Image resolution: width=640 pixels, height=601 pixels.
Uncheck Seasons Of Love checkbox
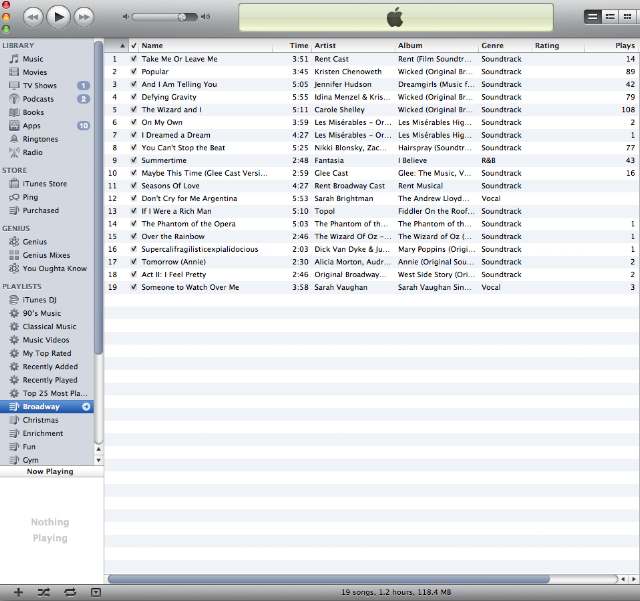coord(133,185)
